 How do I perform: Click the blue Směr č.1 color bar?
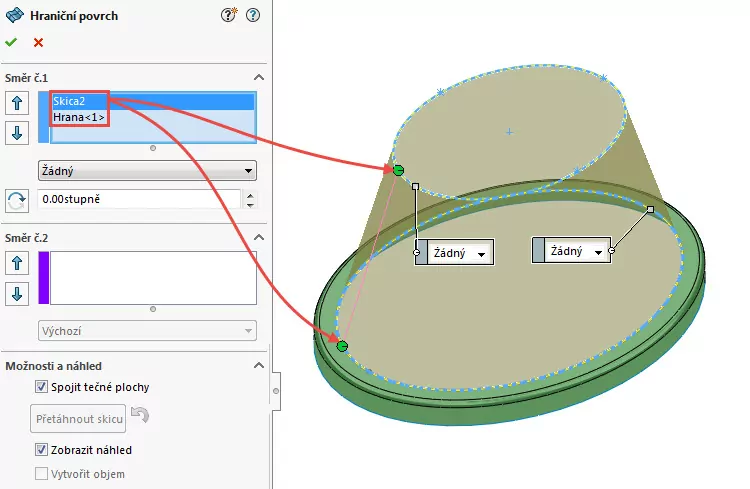point(44,117)
